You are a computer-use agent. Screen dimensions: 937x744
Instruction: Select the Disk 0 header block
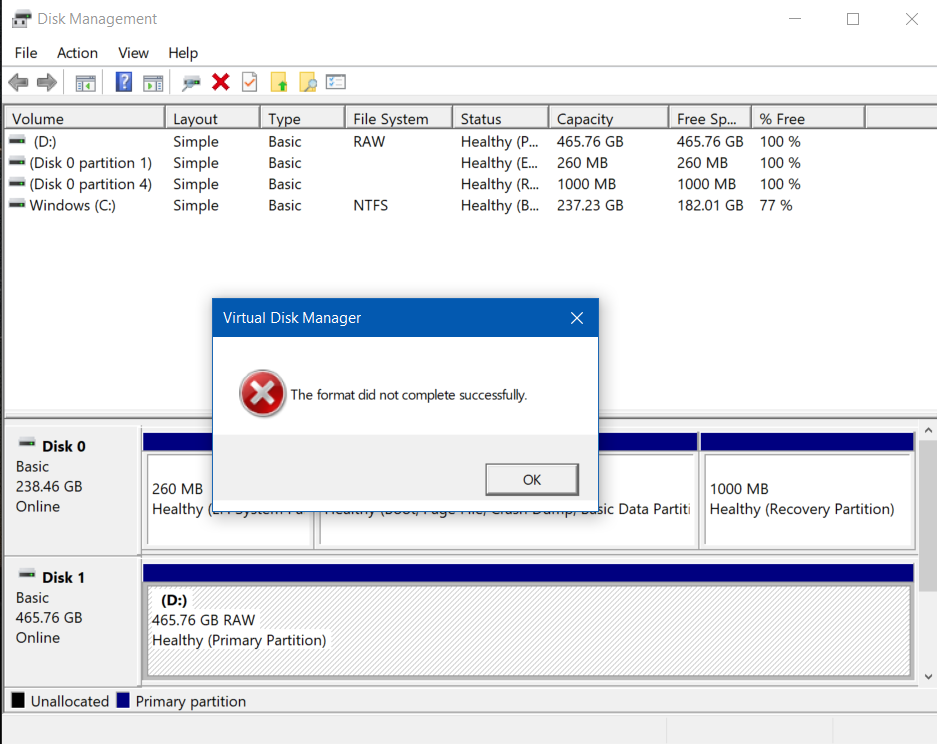tap(72, 490)
